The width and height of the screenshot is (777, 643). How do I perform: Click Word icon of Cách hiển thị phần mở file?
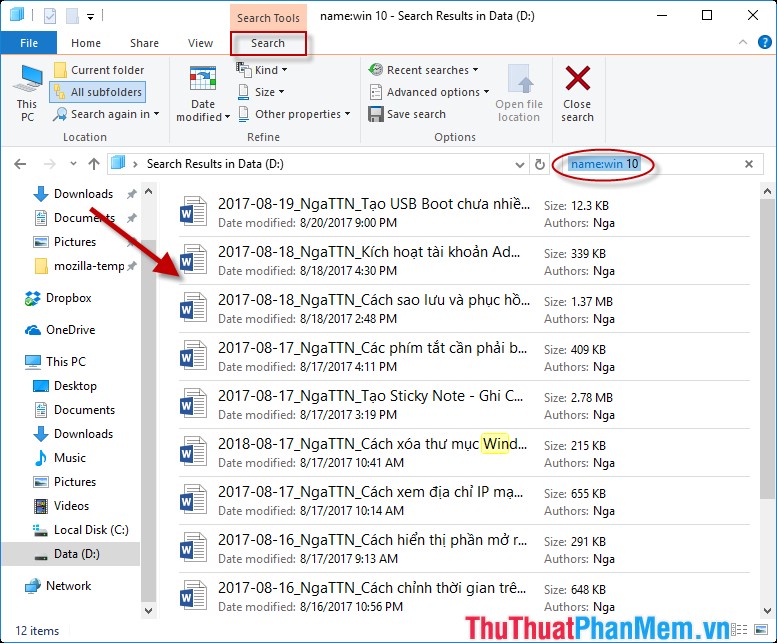(193, 547)
